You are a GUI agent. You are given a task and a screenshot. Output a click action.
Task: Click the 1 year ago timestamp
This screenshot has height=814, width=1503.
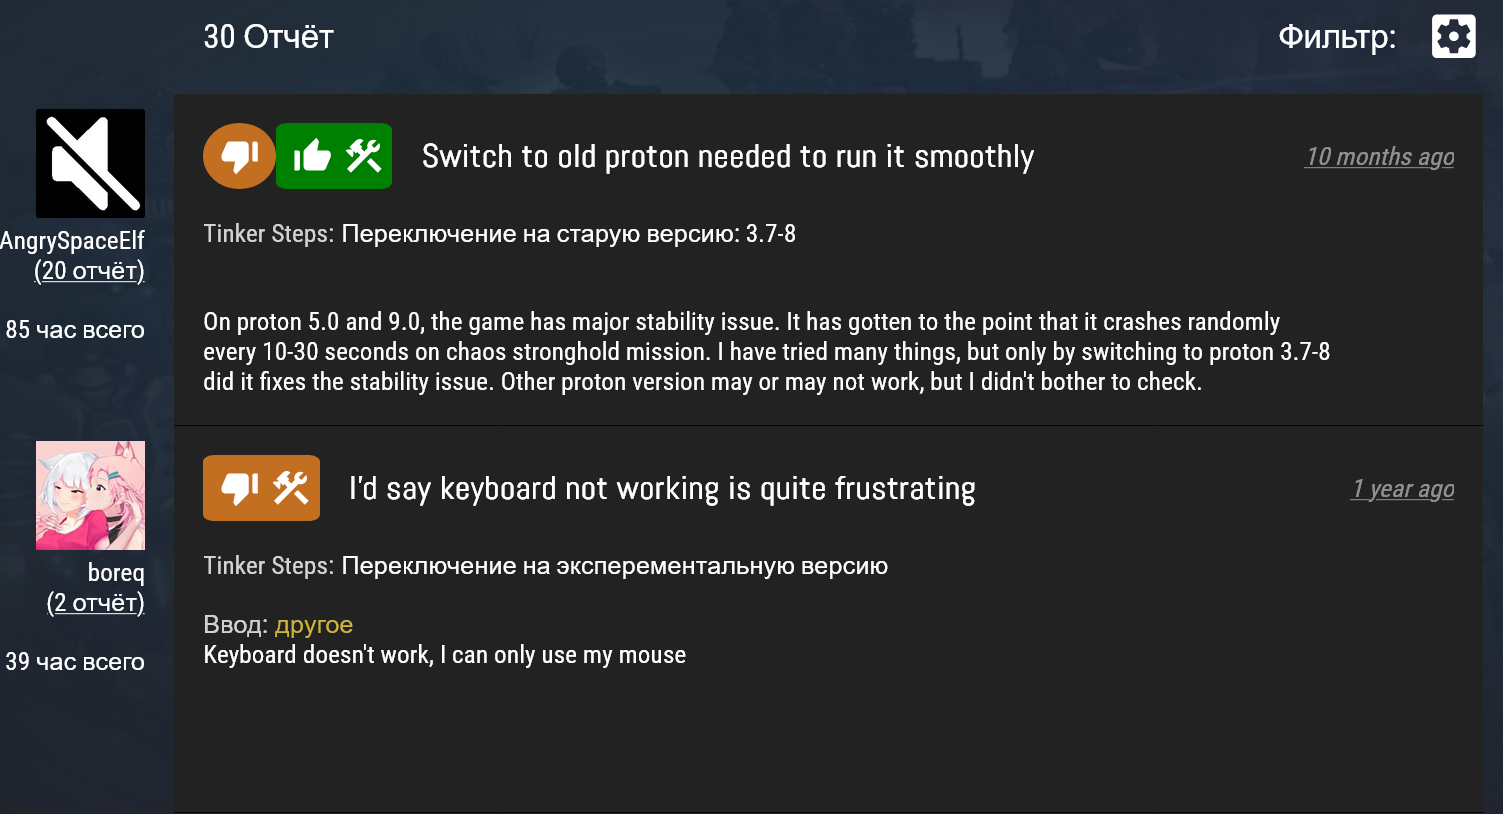pyautogui.click(x=1402, y=489)
